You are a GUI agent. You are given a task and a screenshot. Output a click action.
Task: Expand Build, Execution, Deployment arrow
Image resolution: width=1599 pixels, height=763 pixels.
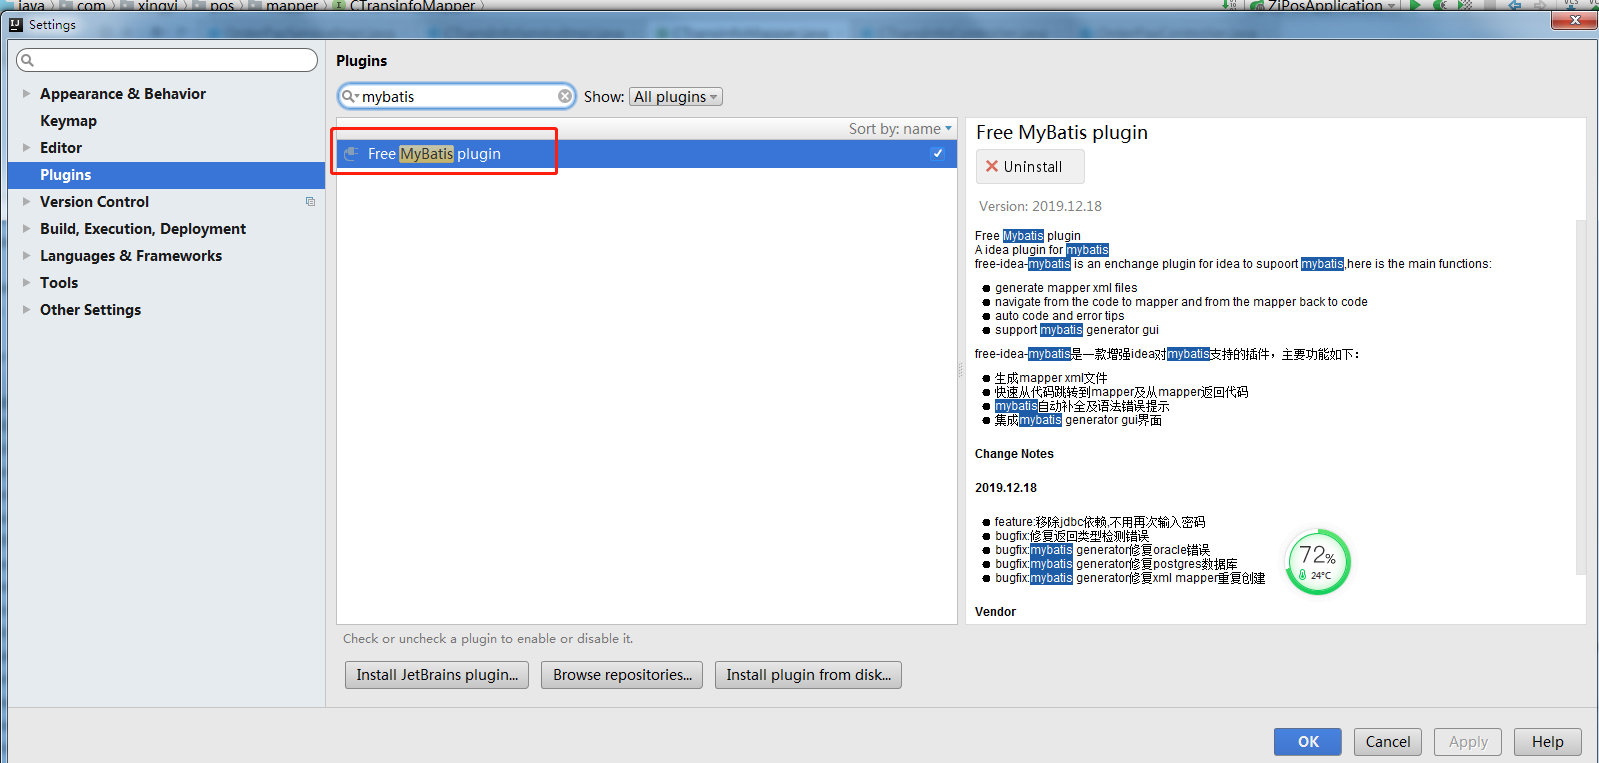coord(26,228)
